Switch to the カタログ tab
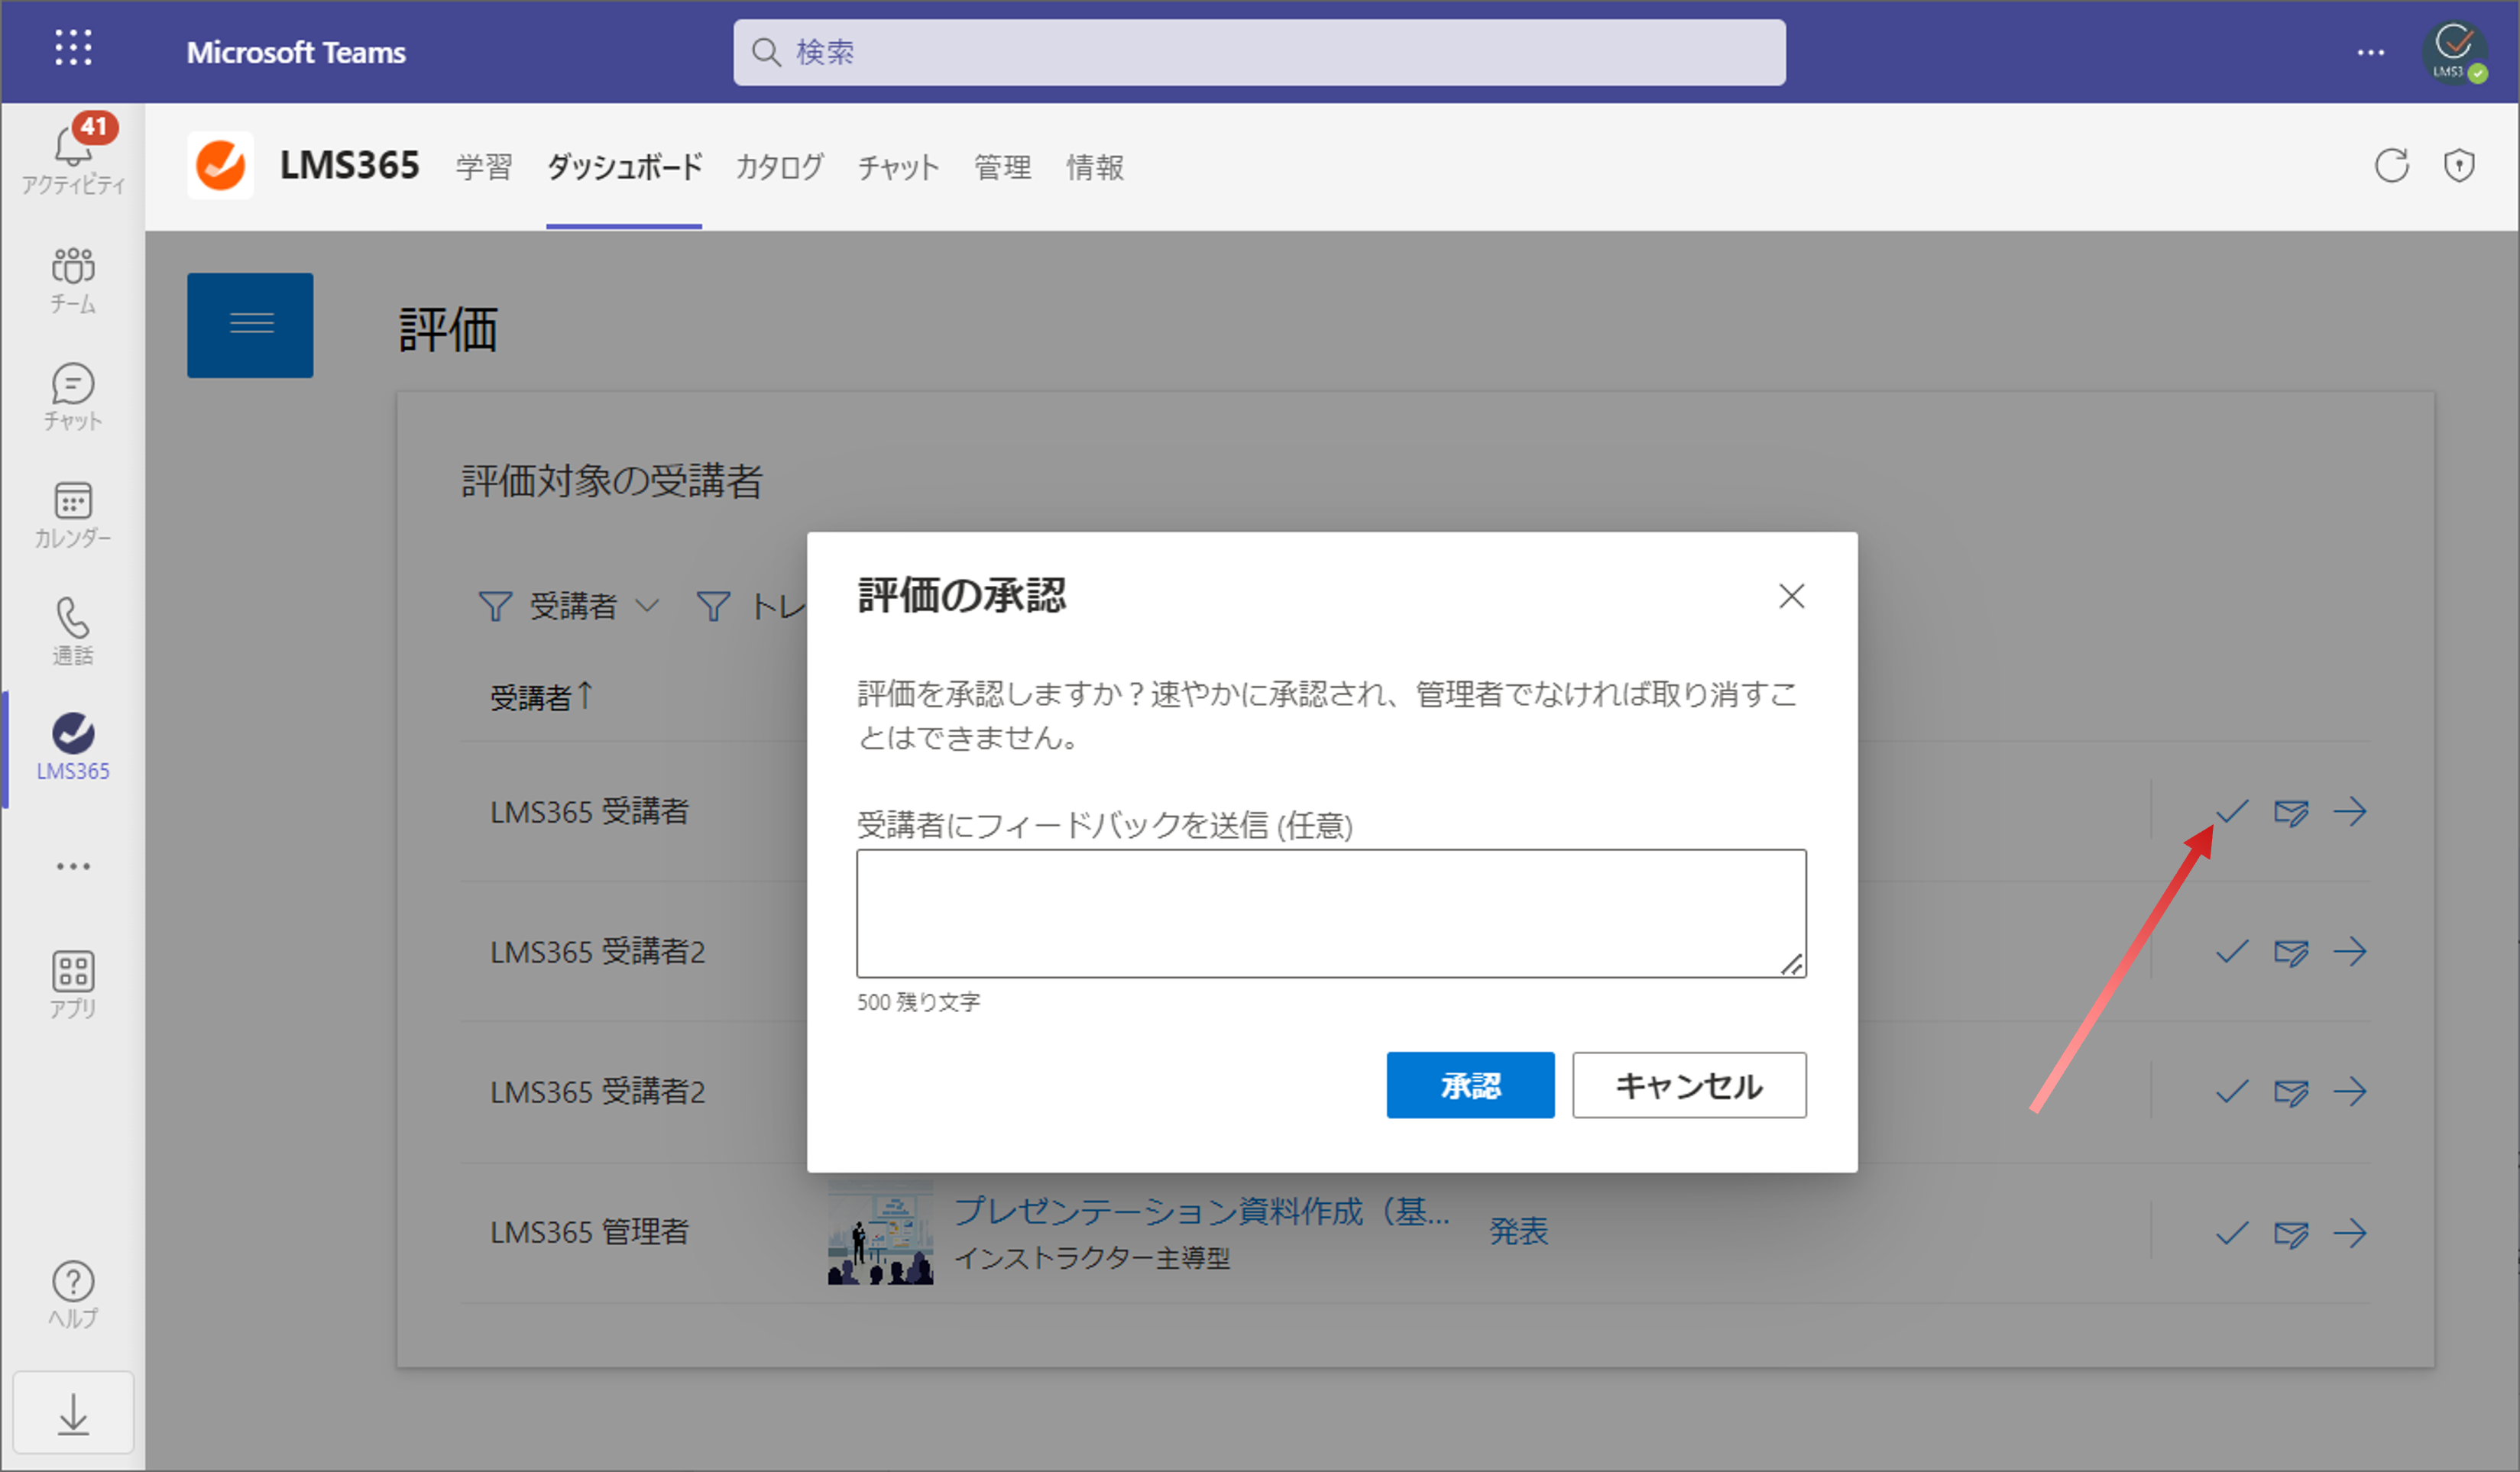 [779, 167]
